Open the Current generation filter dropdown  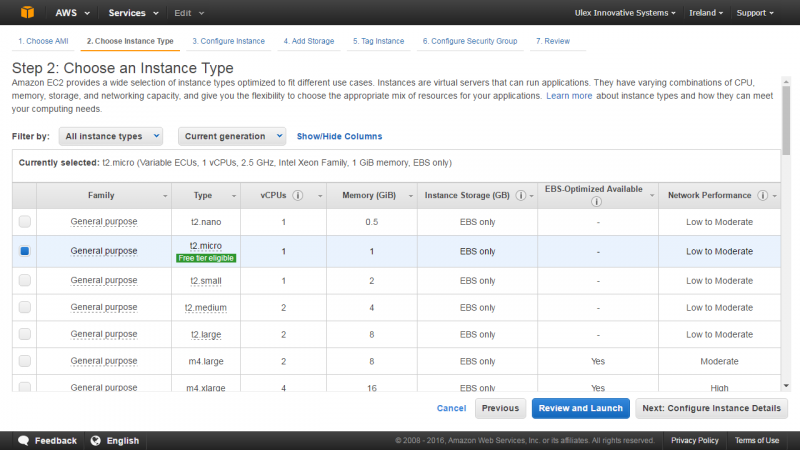point(232,136)
